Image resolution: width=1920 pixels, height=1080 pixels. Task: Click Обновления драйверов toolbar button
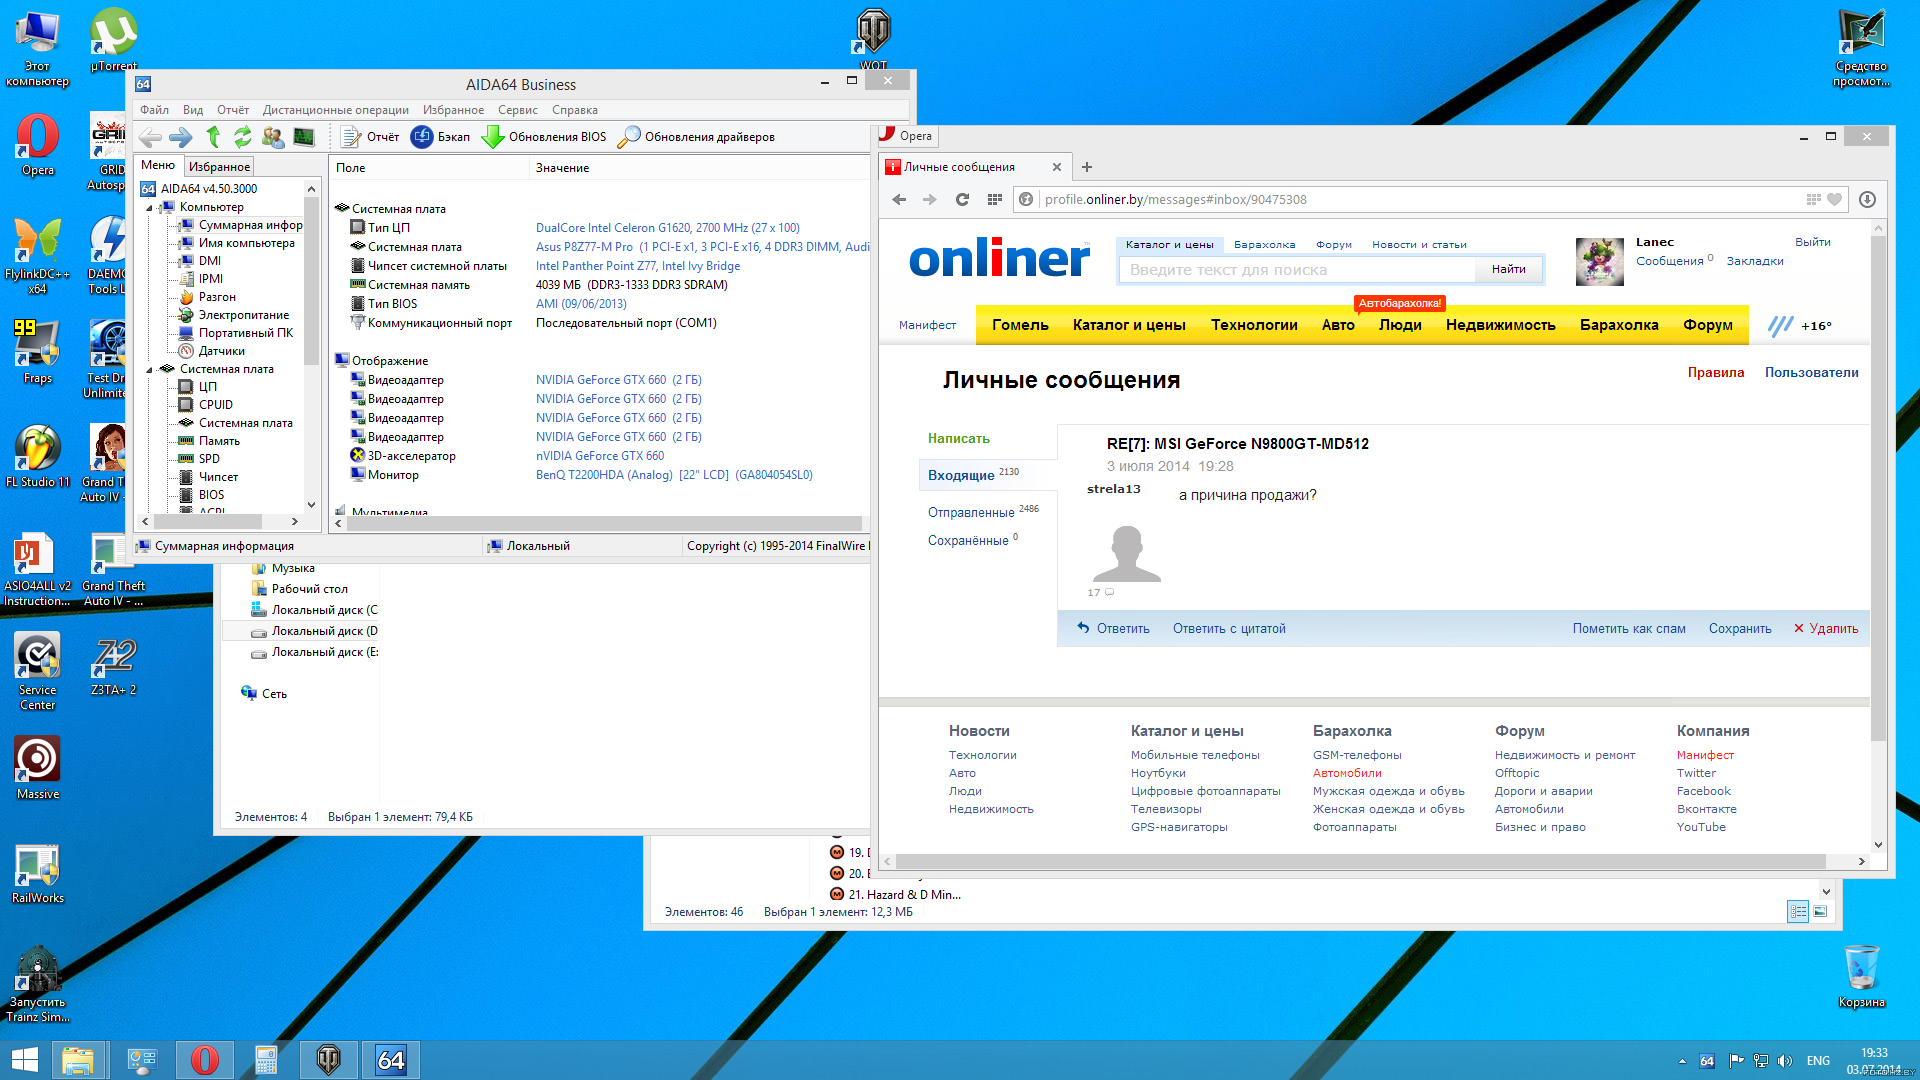click(x=696, y=137)
